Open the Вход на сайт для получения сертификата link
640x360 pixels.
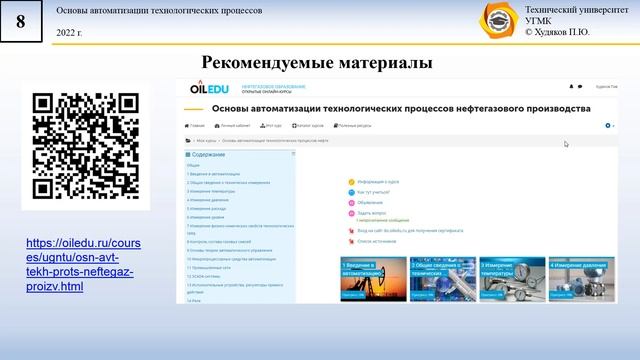[410, 231]
